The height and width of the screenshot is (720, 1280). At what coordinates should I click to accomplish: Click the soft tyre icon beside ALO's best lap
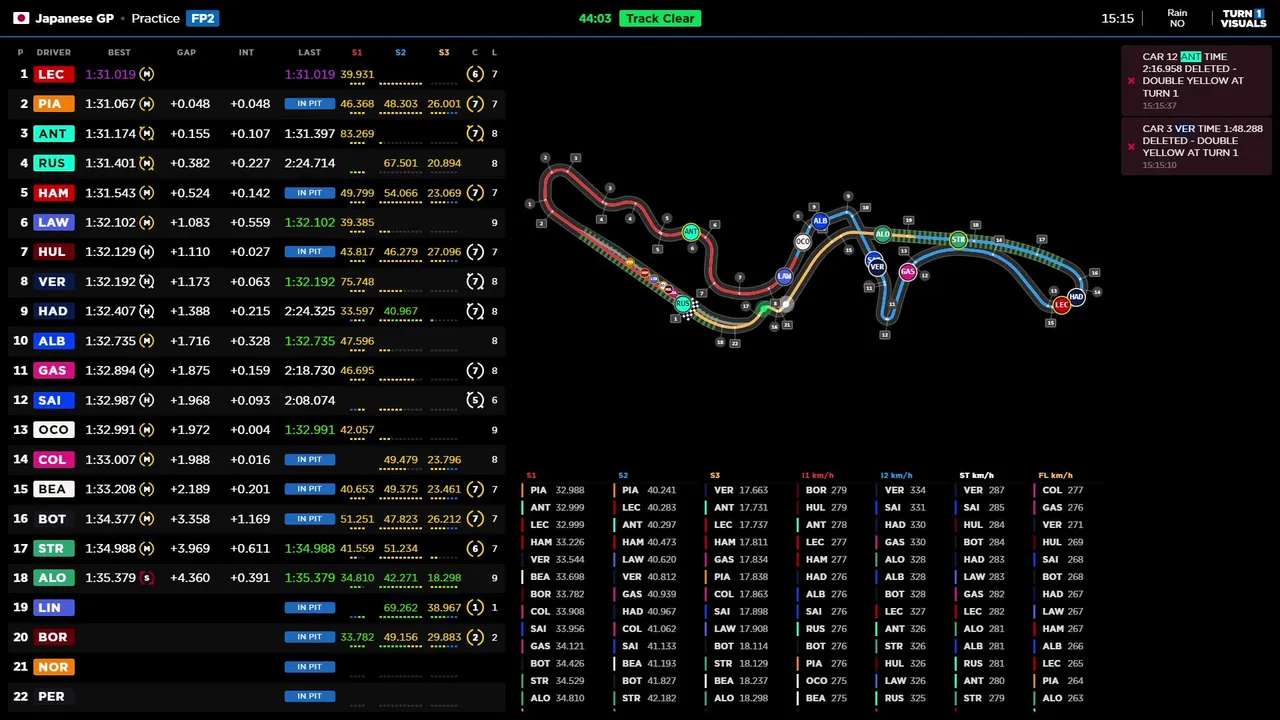(x=147, y=578)
